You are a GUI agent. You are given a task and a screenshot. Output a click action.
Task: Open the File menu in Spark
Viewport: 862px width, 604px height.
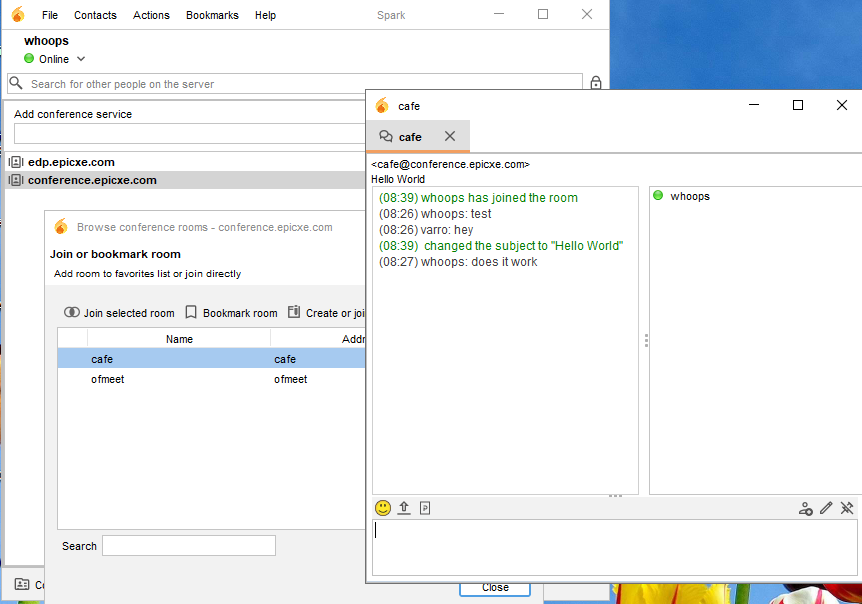(x=49, y=15)
